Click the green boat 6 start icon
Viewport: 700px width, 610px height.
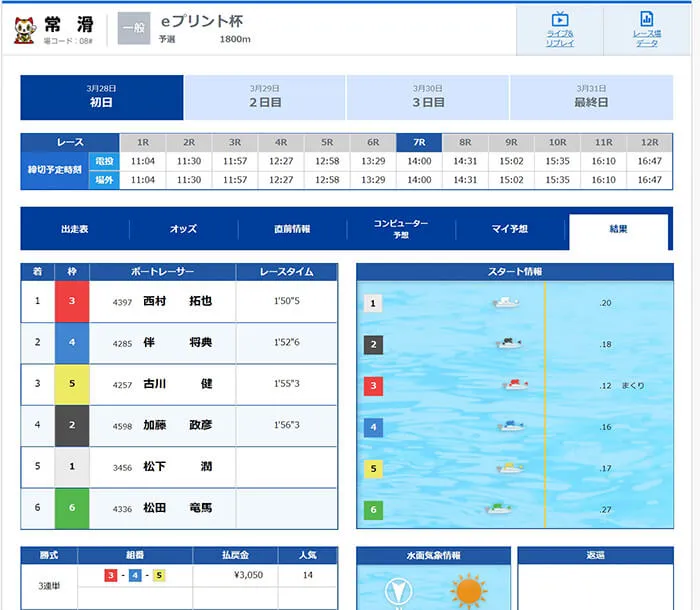pyautogui.click(x=499, y=509)
